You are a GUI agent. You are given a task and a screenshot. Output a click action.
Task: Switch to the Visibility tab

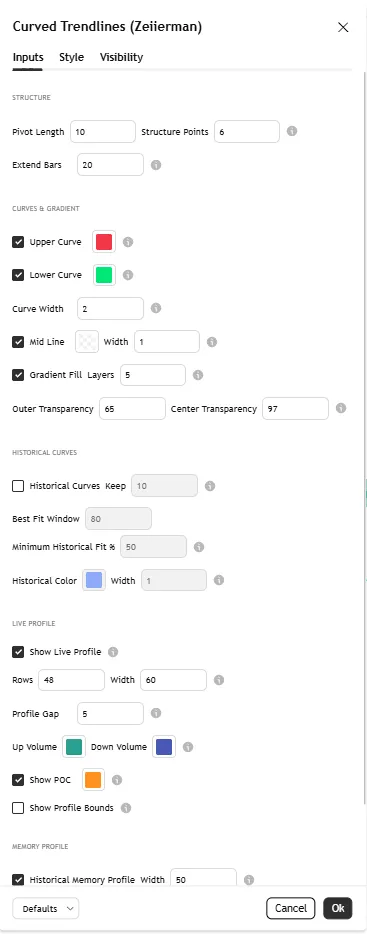[122, 57]
